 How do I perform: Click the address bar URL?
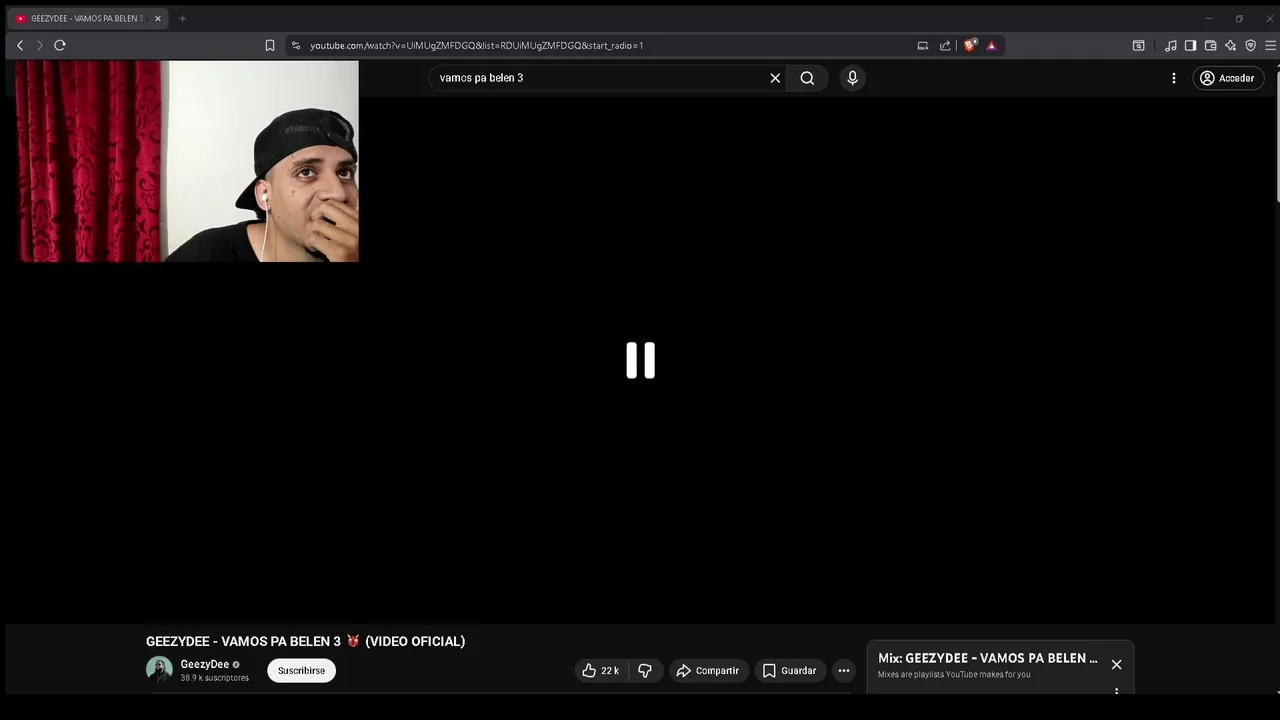476,45
